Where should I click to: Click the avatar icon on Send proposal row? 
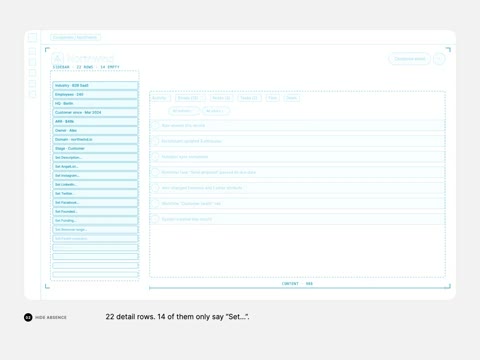(155, 172)
